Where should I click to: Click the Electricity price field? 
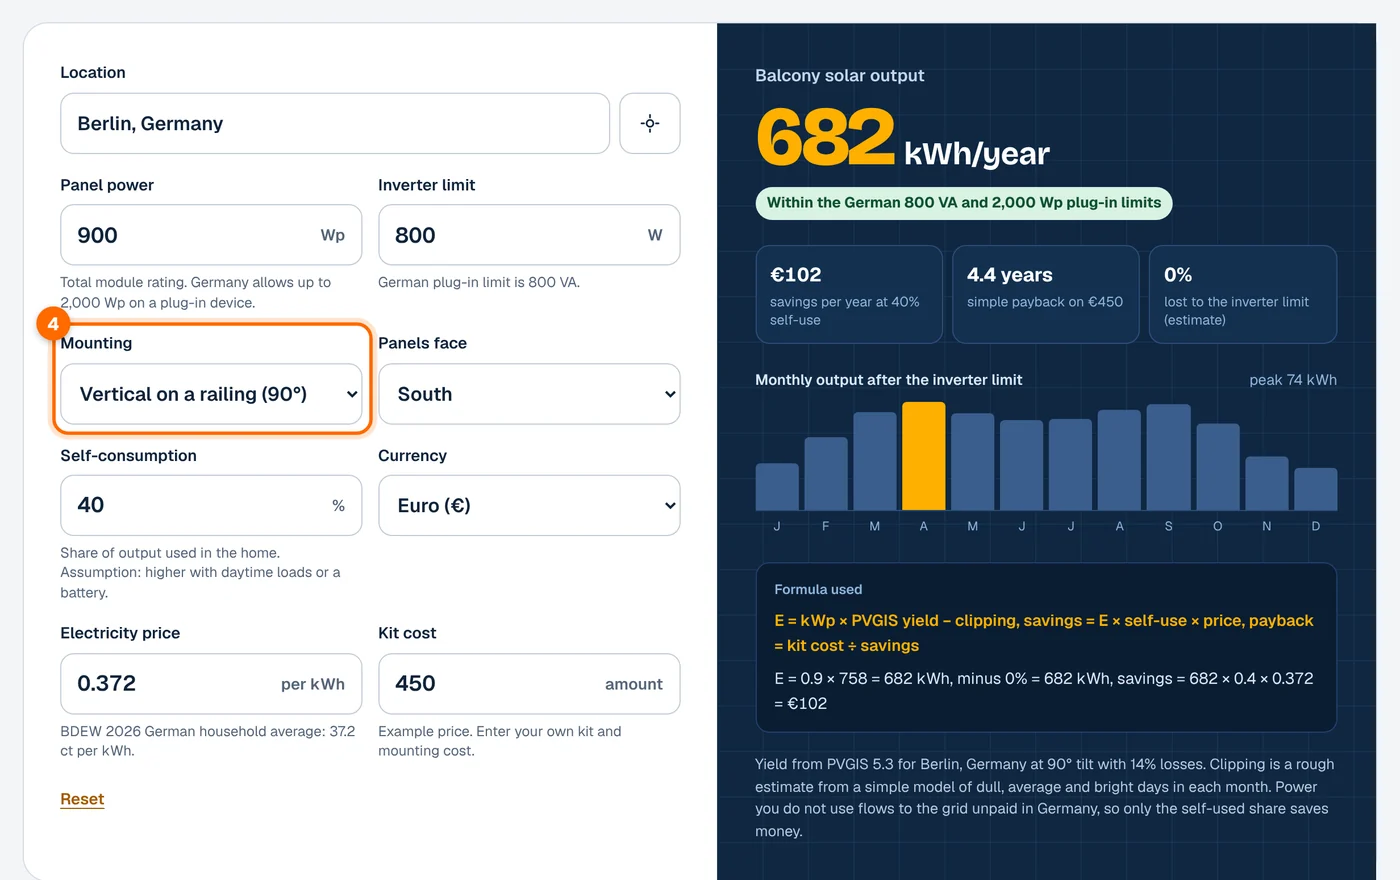(211, 684)
